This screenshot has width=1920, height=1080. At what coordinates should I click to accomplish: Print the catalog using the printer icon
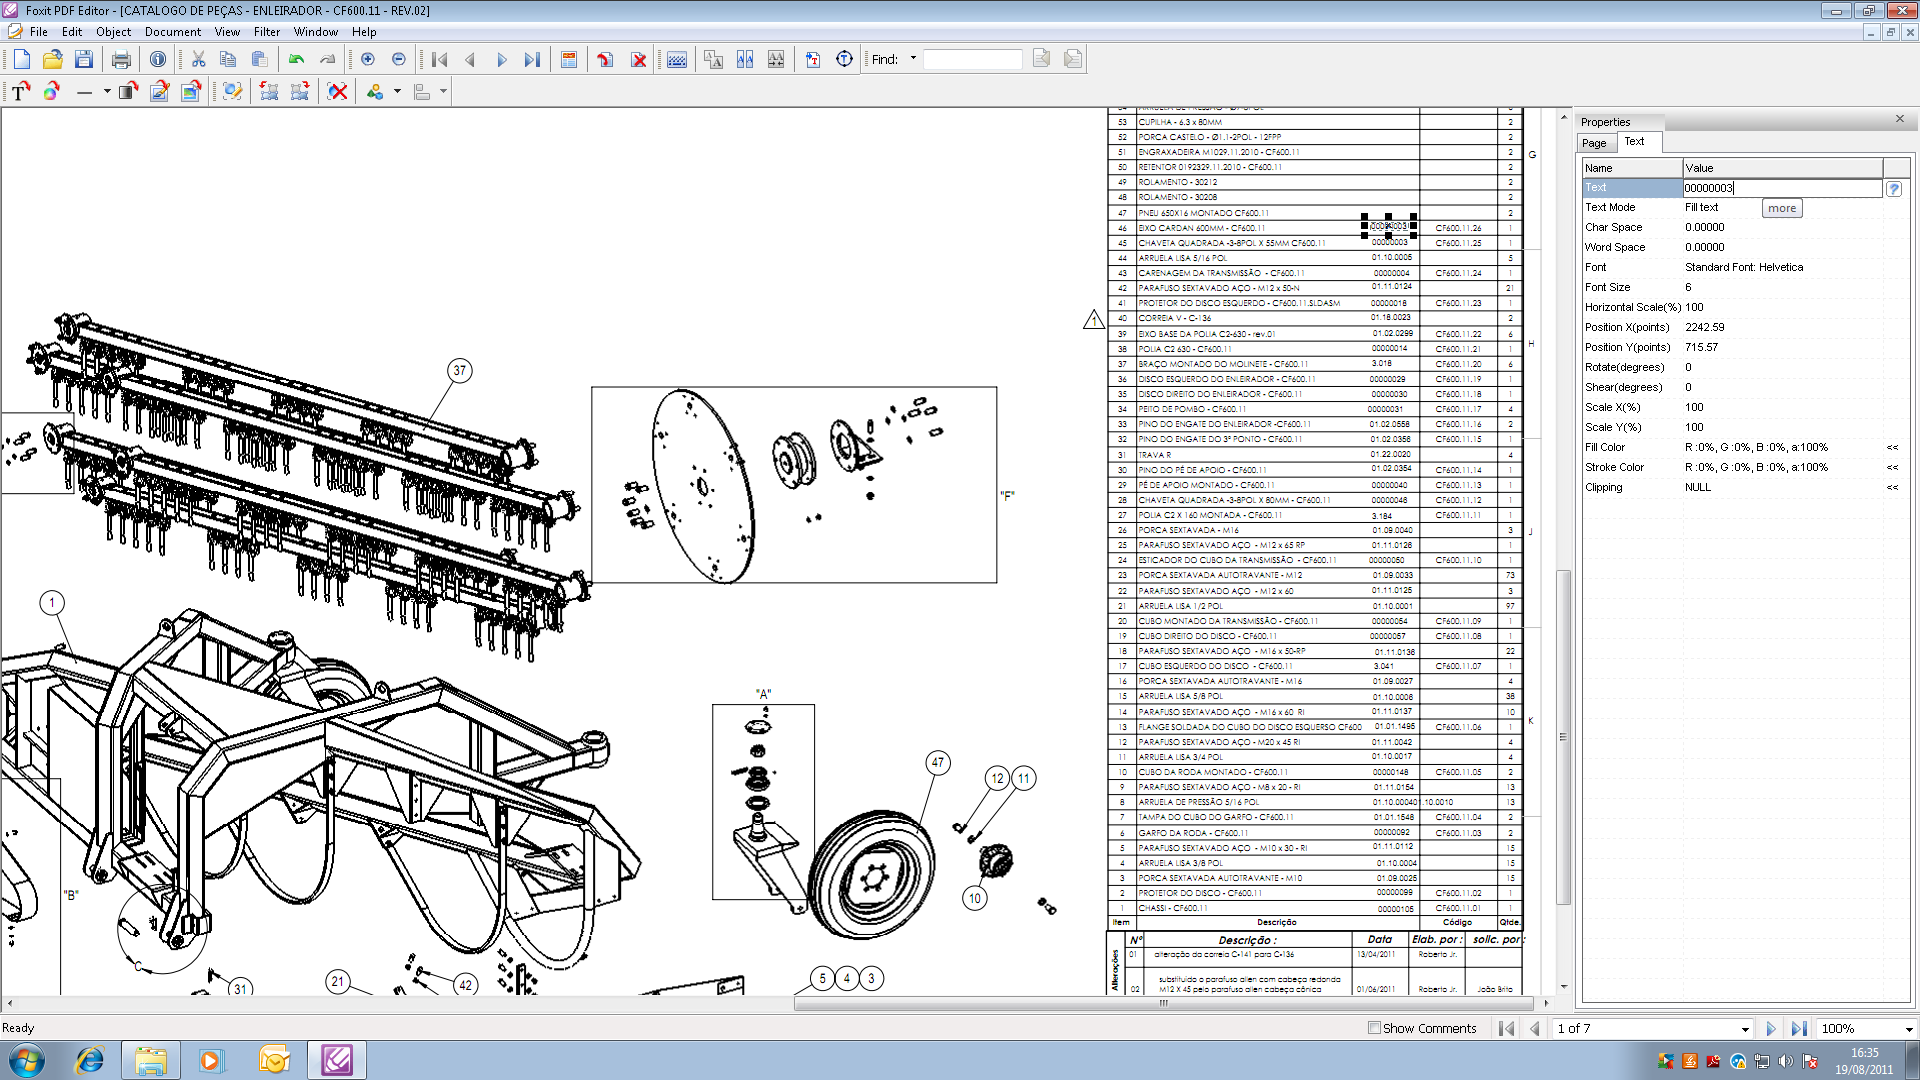(x=121, y=60)
